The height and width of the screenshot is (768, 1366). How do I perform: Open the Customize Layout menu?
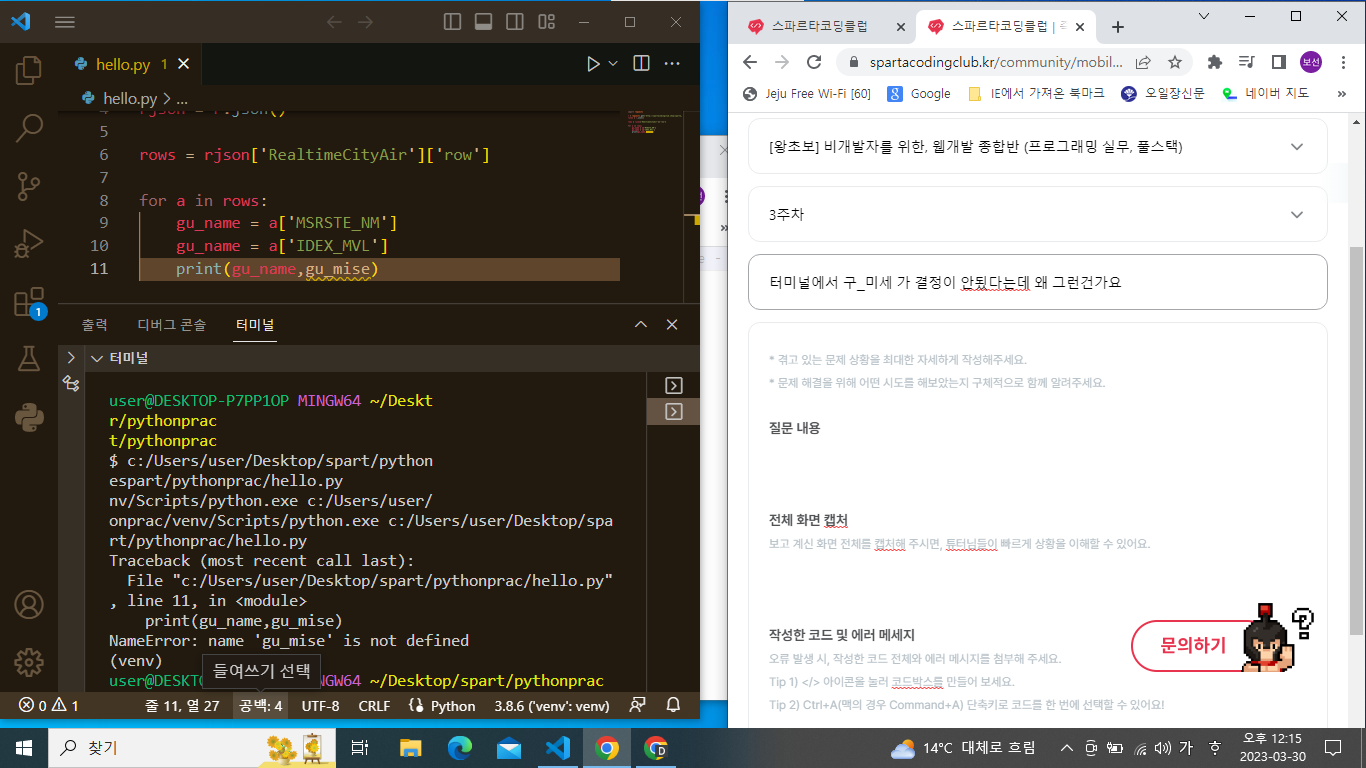(x=545, y=22)
